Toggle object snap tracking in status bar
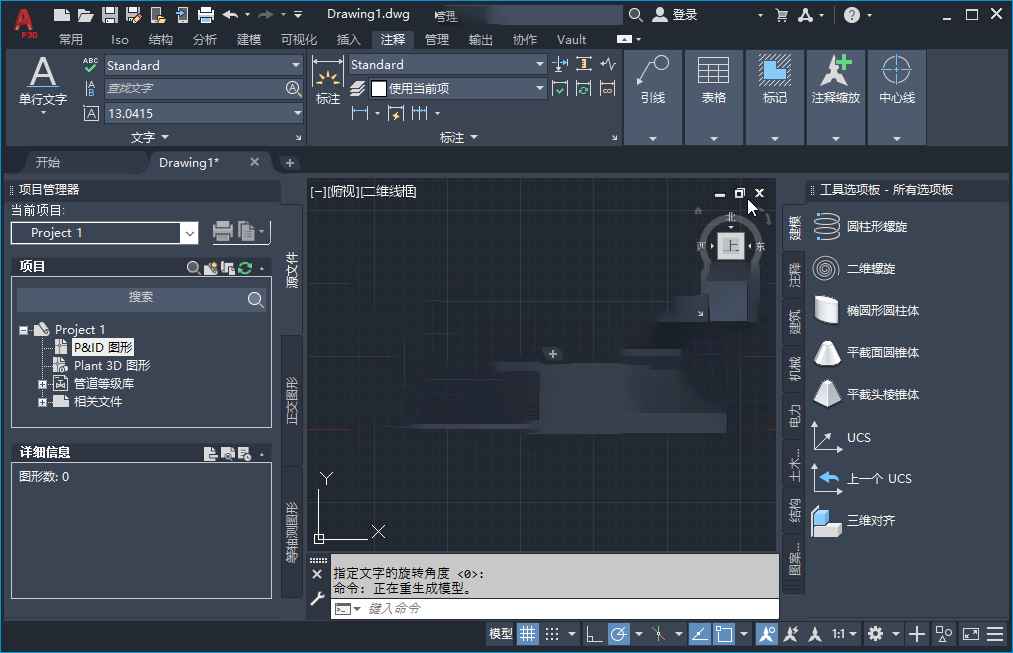This screenshot has height=653, width=1013. (699, 634)
